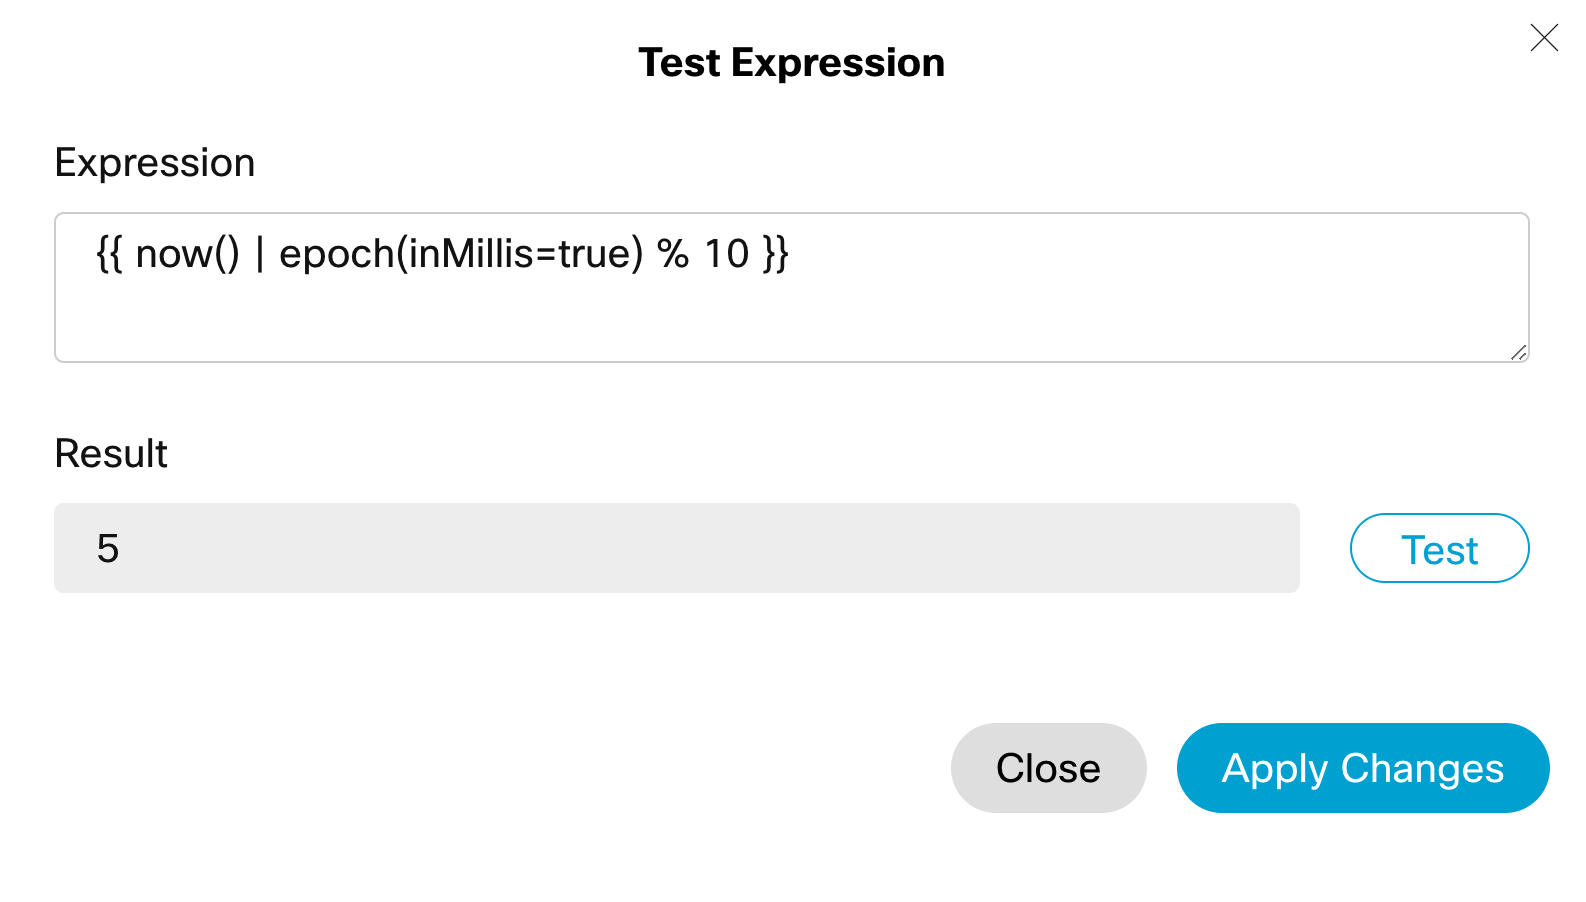Screen dimensions: 1586x902
Task: Click the closing }} braces
Action: [776, 254]
